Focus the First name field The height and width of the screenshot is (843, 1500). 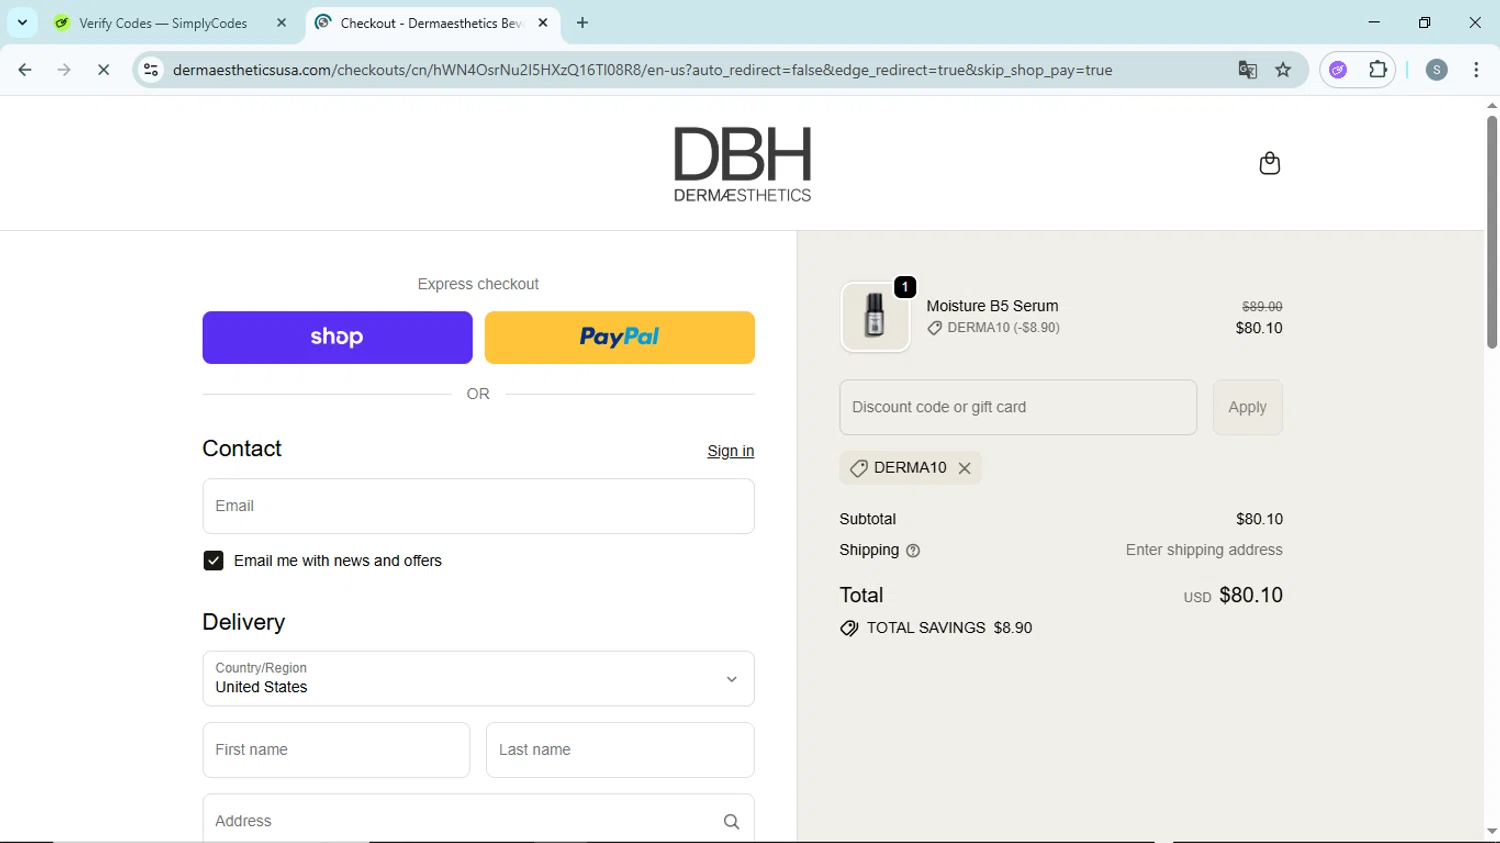point(336,750)
